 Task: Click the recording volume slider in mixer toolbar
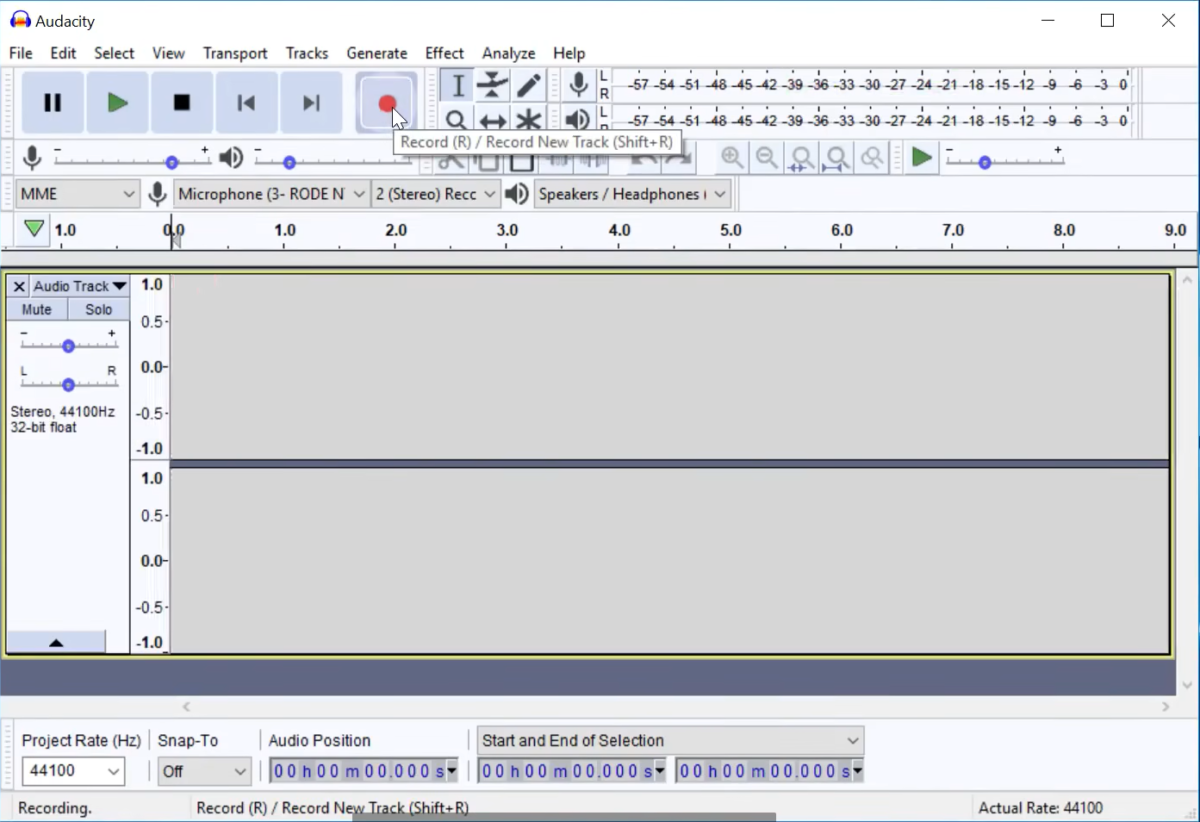tap(132, 160)
